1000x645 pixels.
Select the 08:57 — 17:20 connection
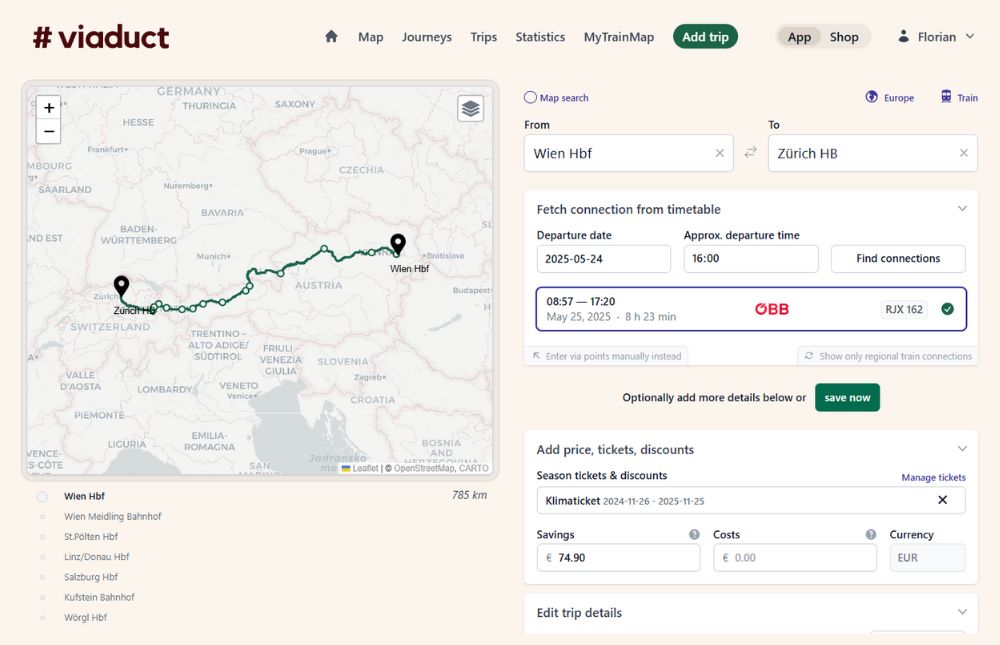click(x=751, y=309)
